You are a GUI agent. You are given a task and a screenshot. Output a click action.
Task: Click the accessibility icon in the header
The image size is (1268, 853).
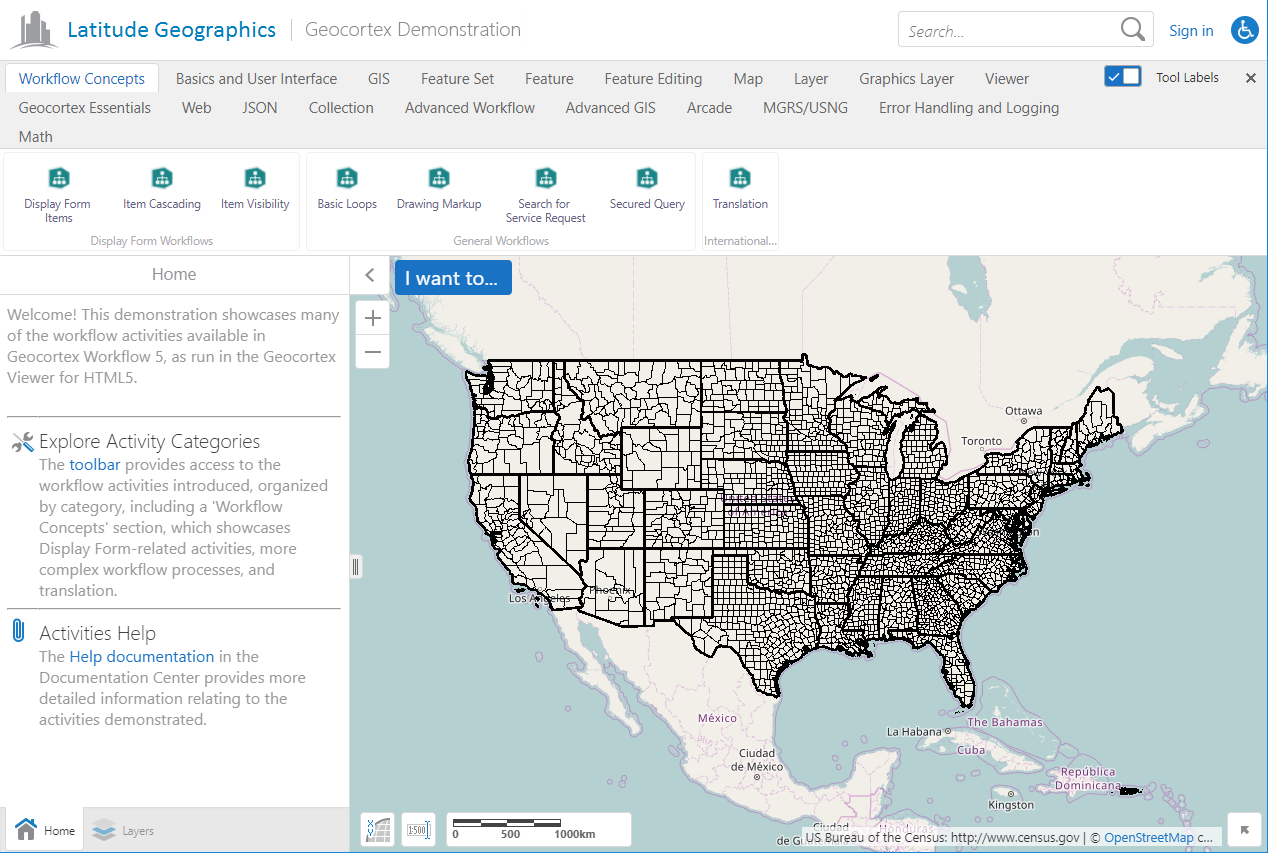click(x=1244, y=30)
